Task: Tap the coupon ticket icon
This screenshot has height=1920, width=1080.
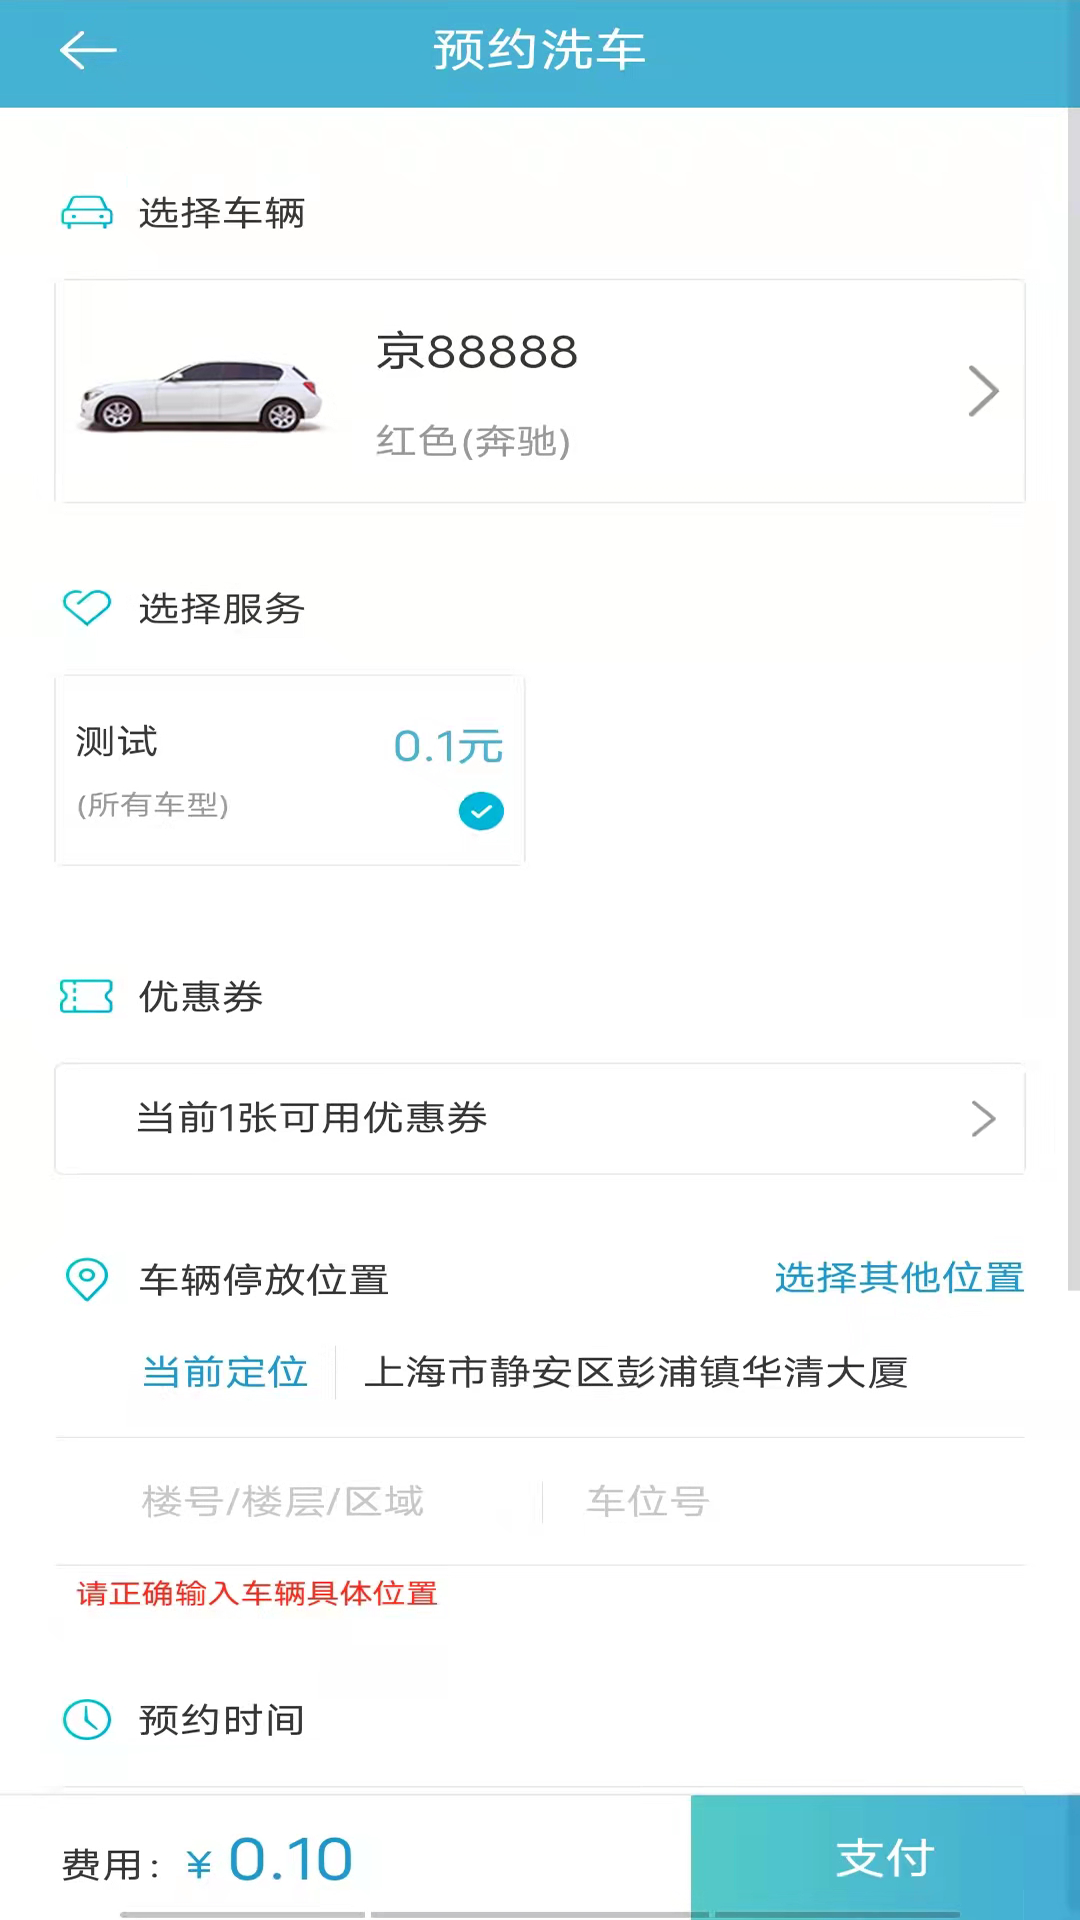Action: tap(87, 996)
